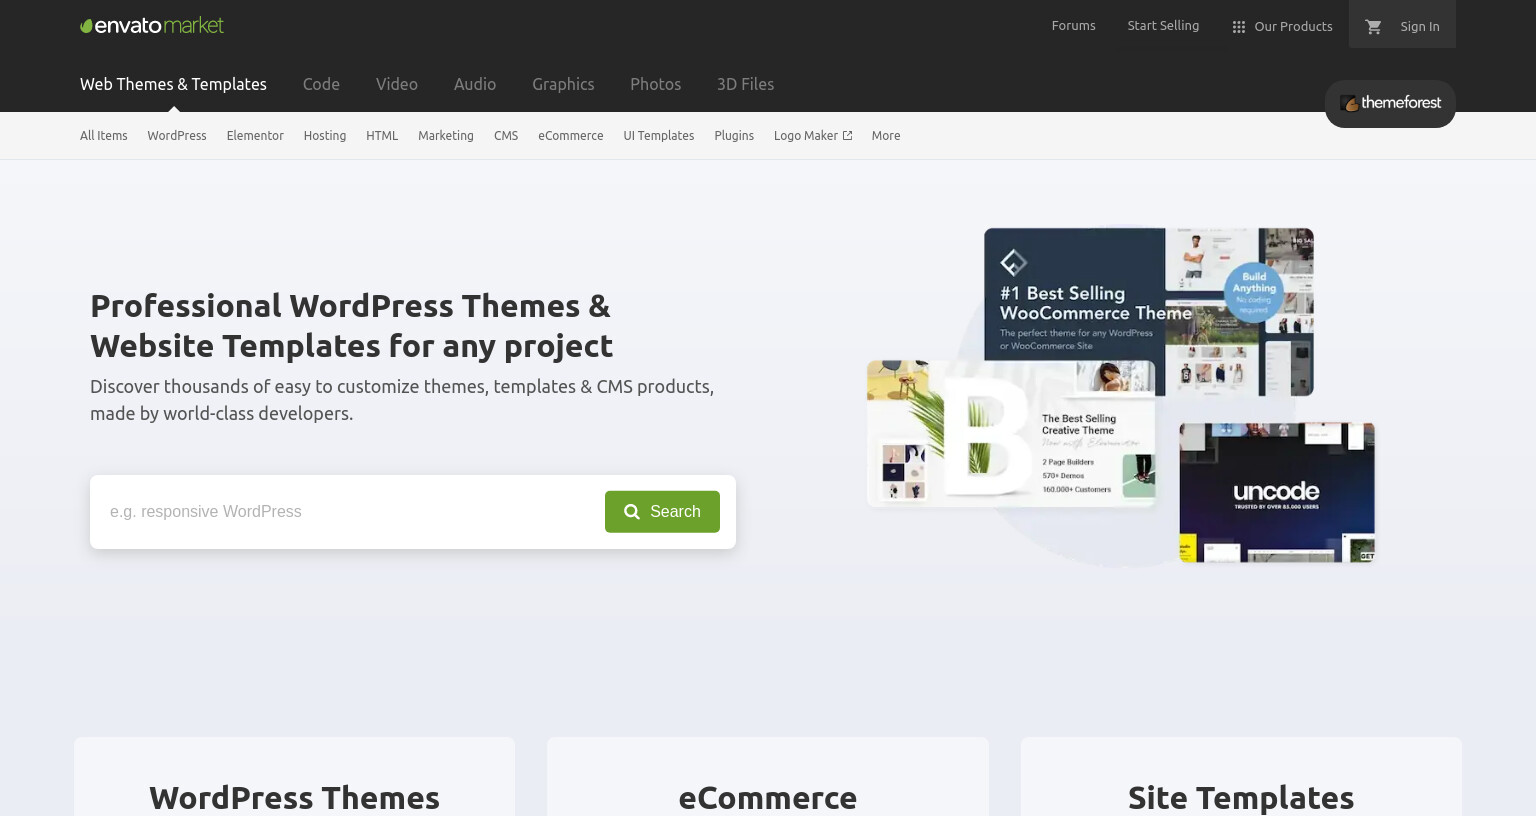Image resolution: width=1536 pixels, height=816 pixels.
Task: Expand the More menu
Action: pyautogui.click(x=886, y=136)
